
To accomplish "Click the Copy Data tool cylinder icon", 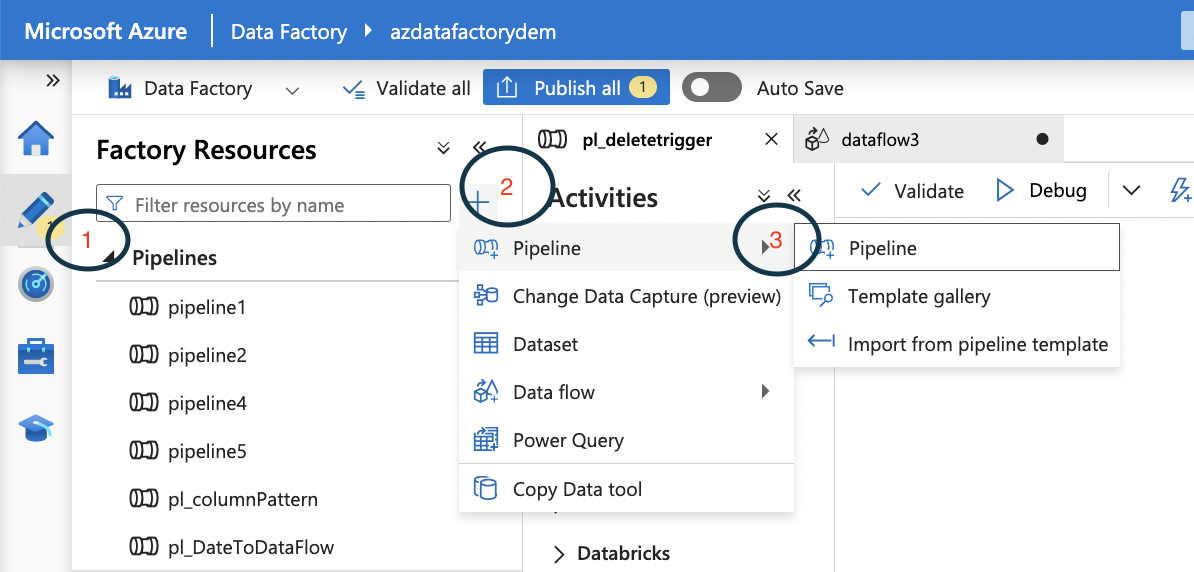I will (x=485, y=488).
